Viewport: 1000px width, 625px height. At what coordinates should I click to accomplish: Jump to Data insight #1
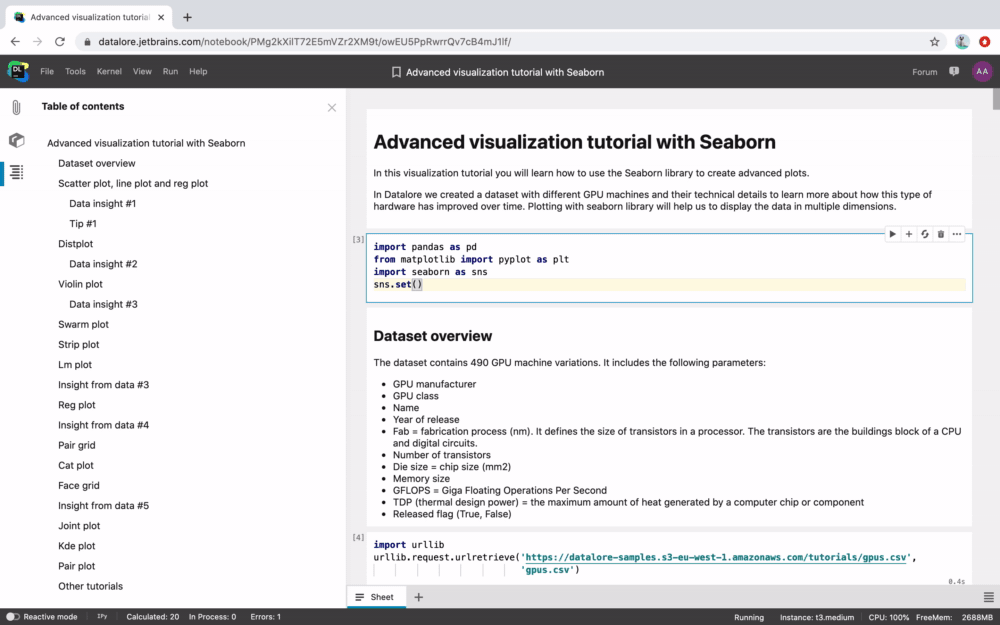[102, 203]
